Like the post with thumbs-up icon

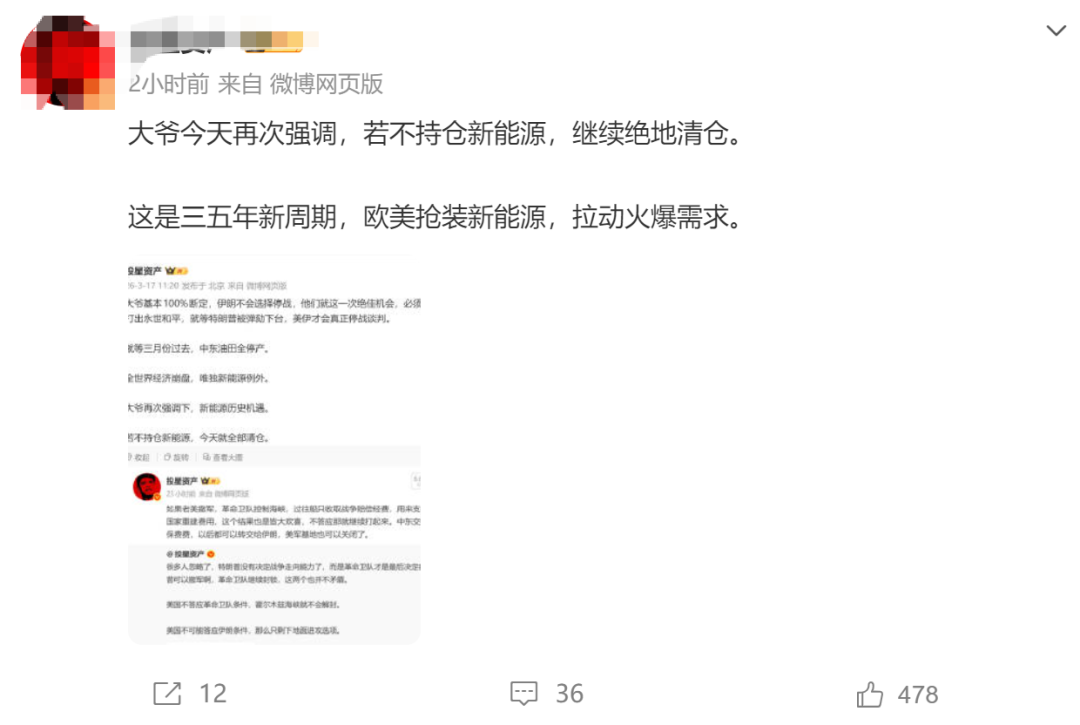pos(870,694)
